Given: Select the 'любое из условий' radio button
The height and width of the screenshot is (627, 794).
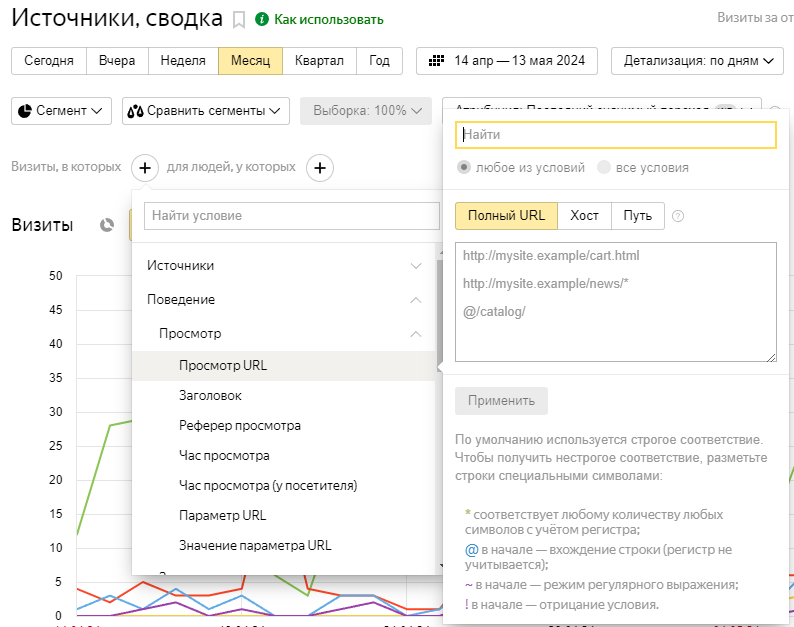Looking at the screenshot, I should [x=464, y=167].
